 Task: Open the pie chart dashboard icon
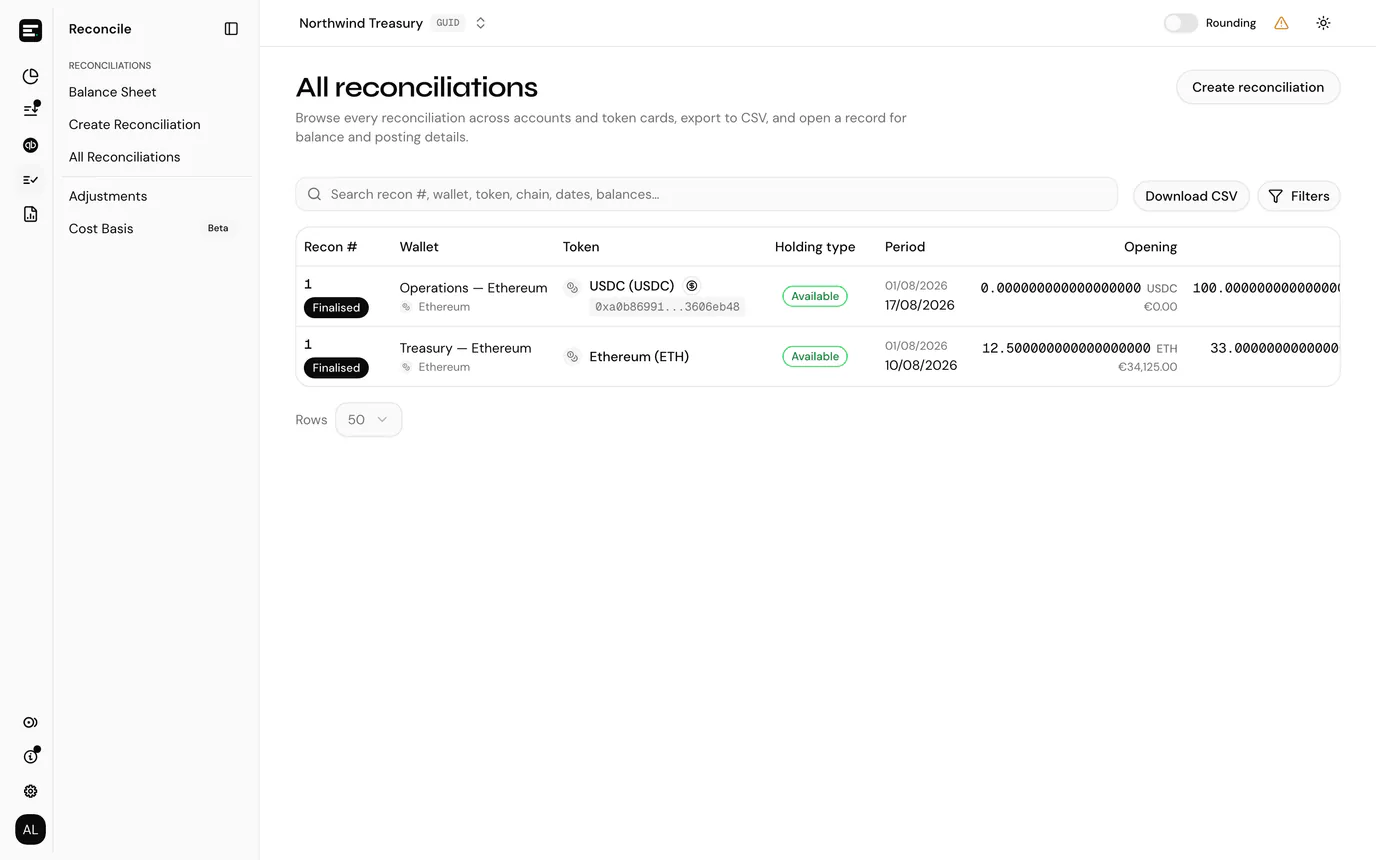click(31, 76)
